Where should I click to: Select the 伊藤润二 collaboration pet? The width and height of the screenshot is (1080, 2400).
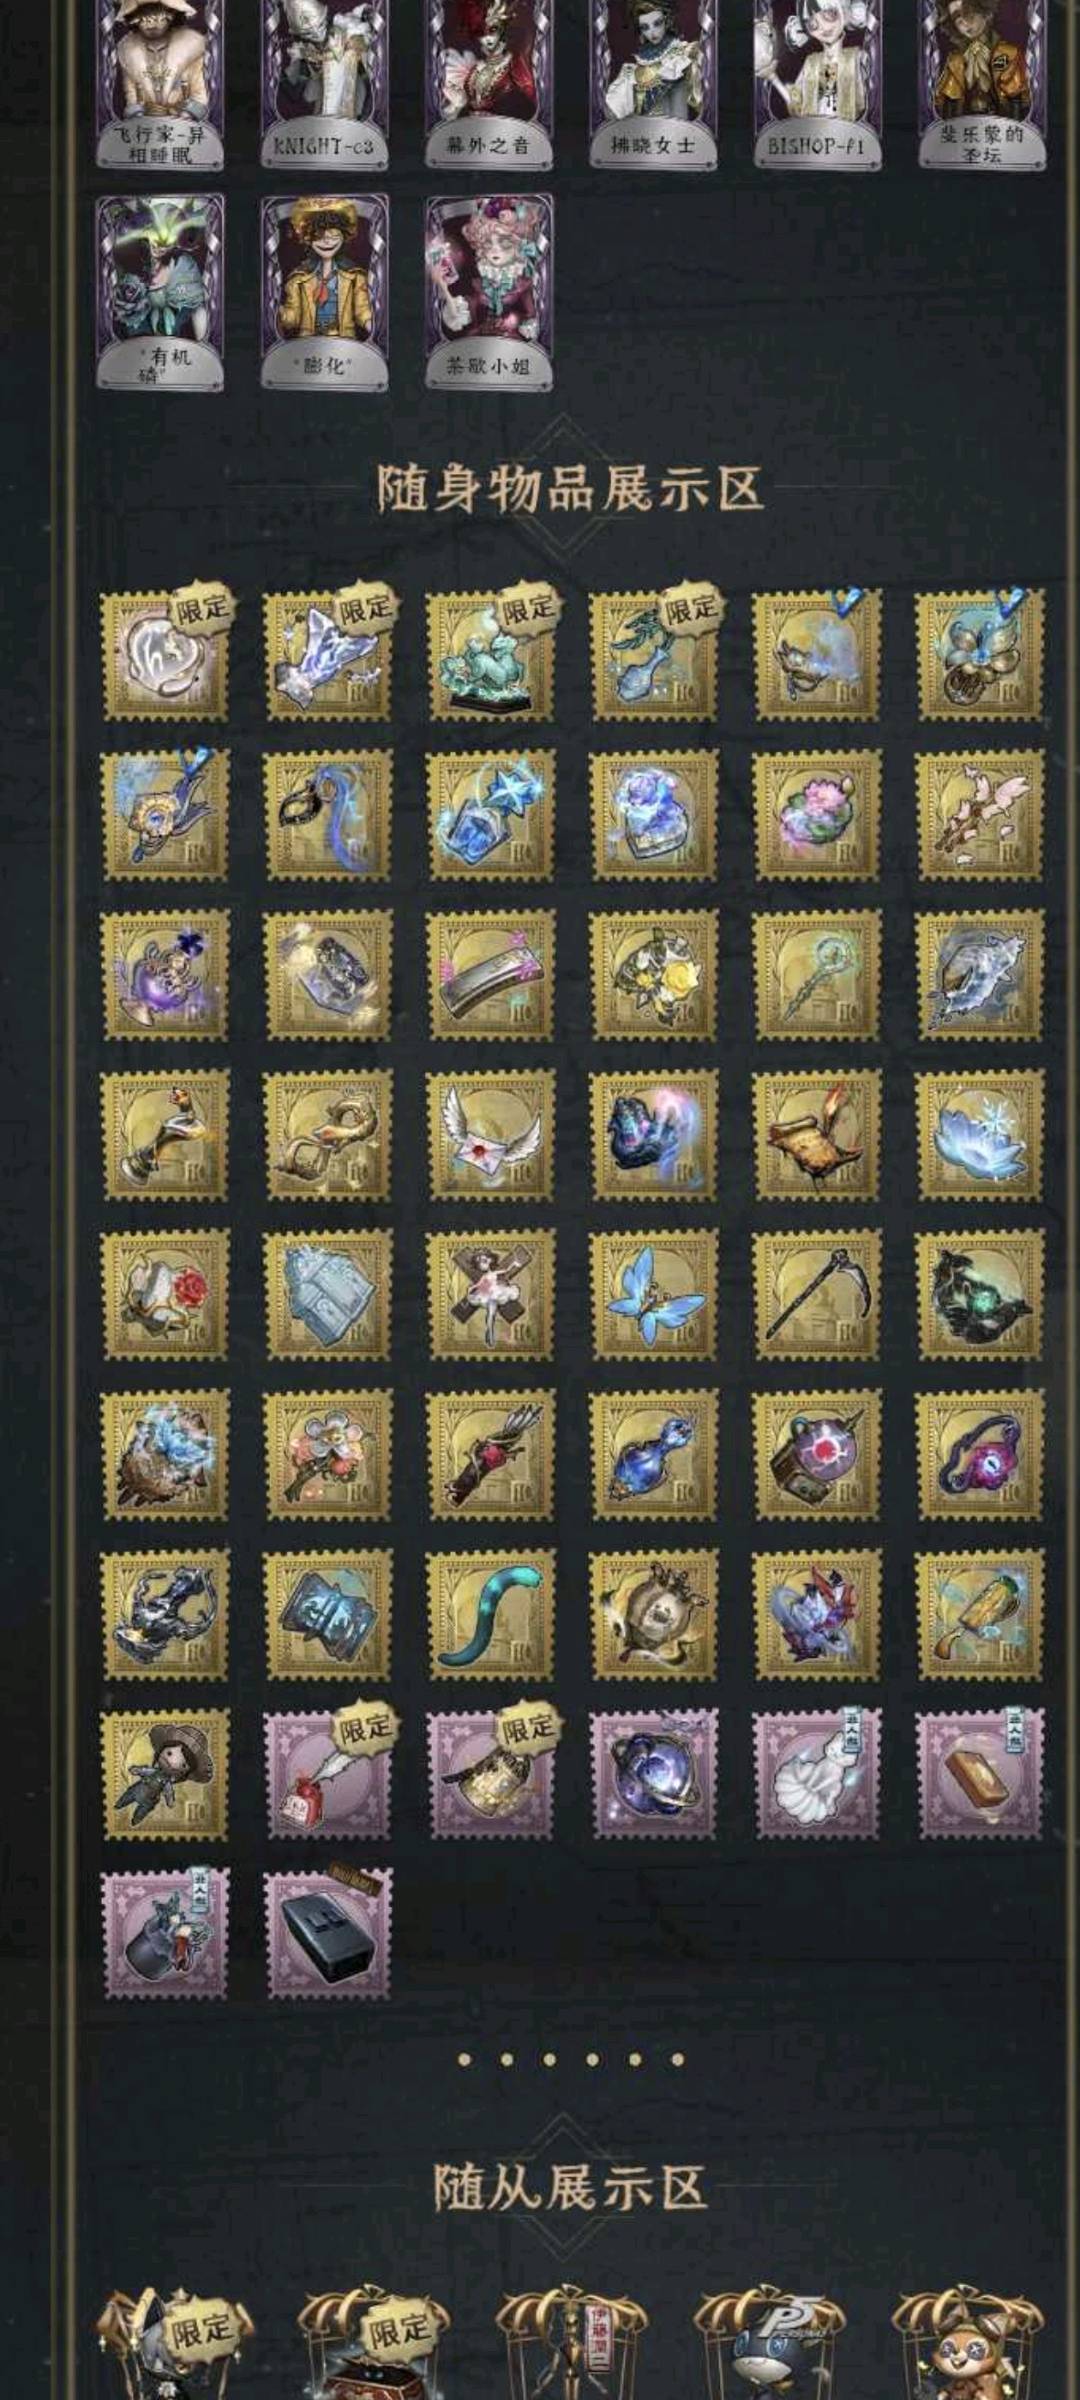click(x=570, y=2342)
